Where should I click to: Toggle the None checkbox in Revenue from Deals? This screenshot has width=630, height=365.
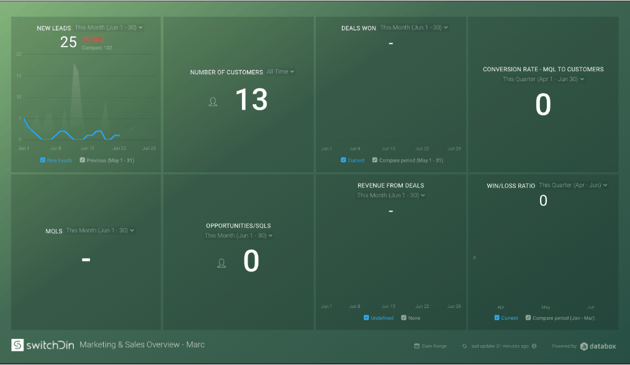click(x=403, y=318)
